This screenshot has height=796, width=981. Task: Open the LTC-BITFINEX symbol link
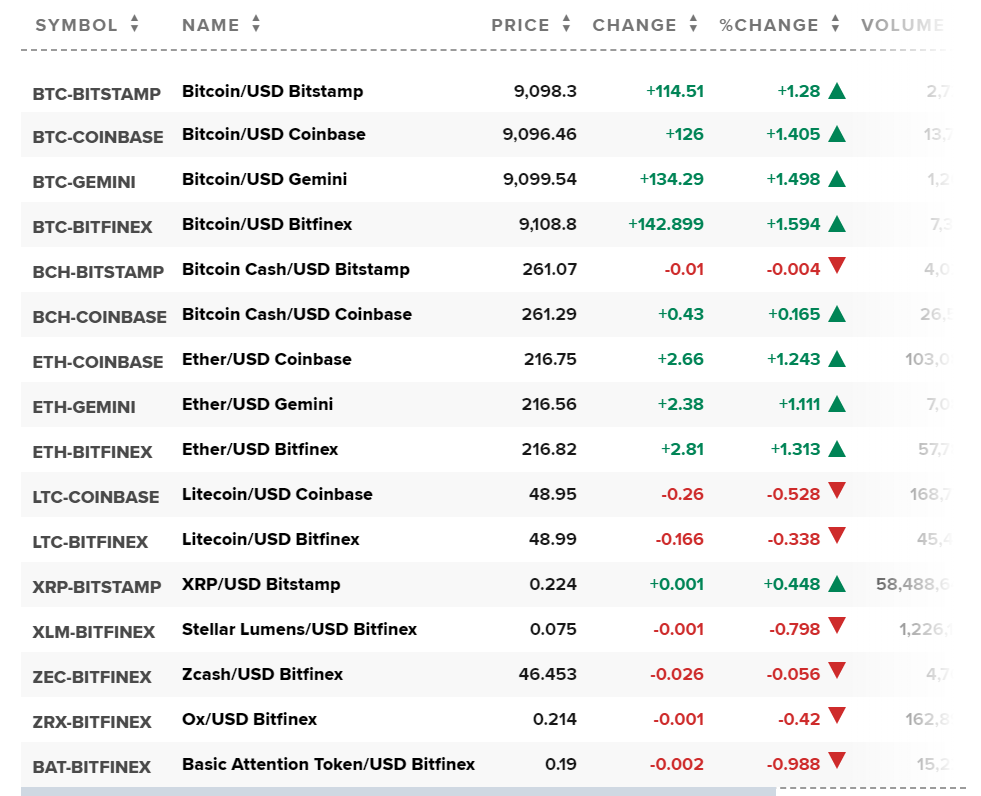tap(90, 543)
